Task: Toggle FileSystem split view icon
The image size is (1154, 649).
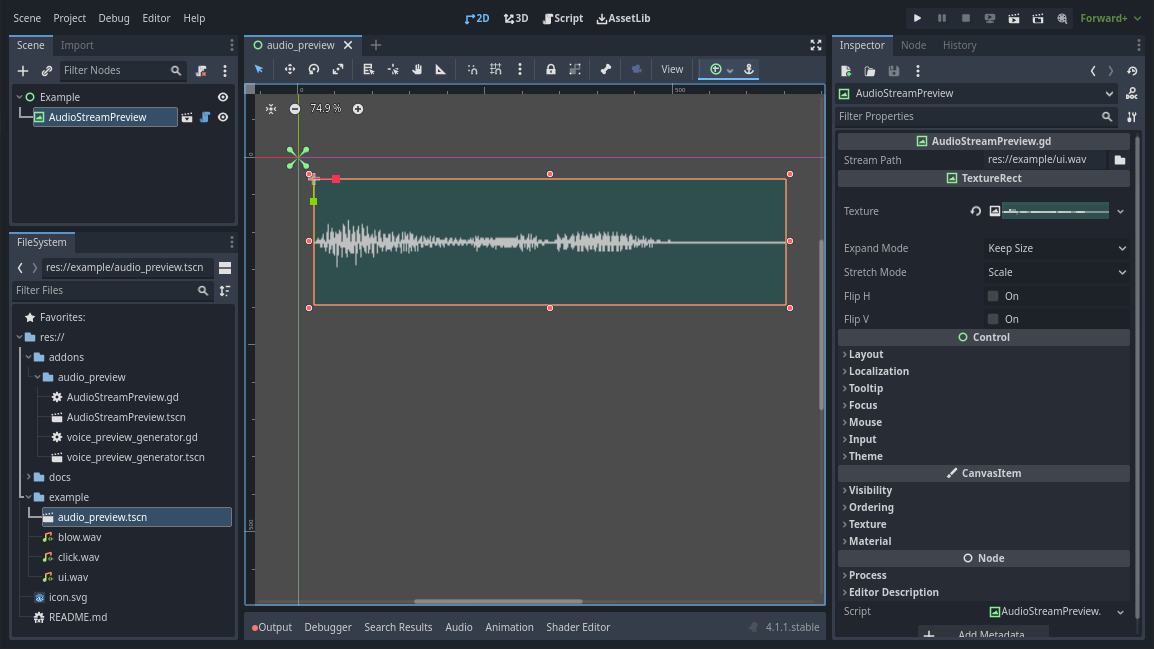Action: coord(225,267)
